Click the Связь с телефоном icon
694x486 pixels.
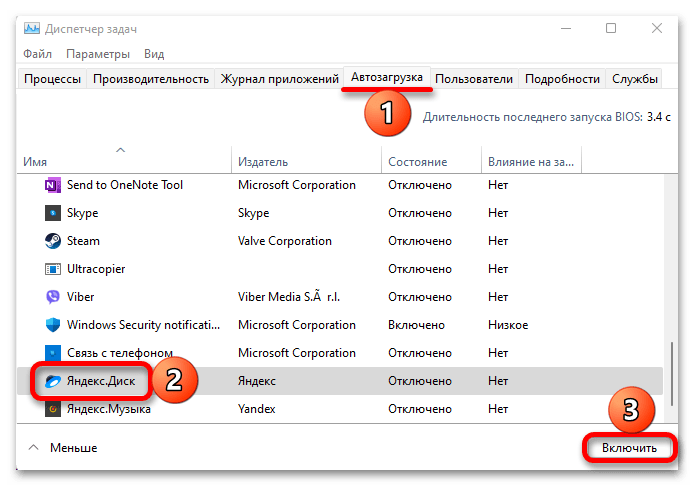pyautogui.click(x=53, y=353)
